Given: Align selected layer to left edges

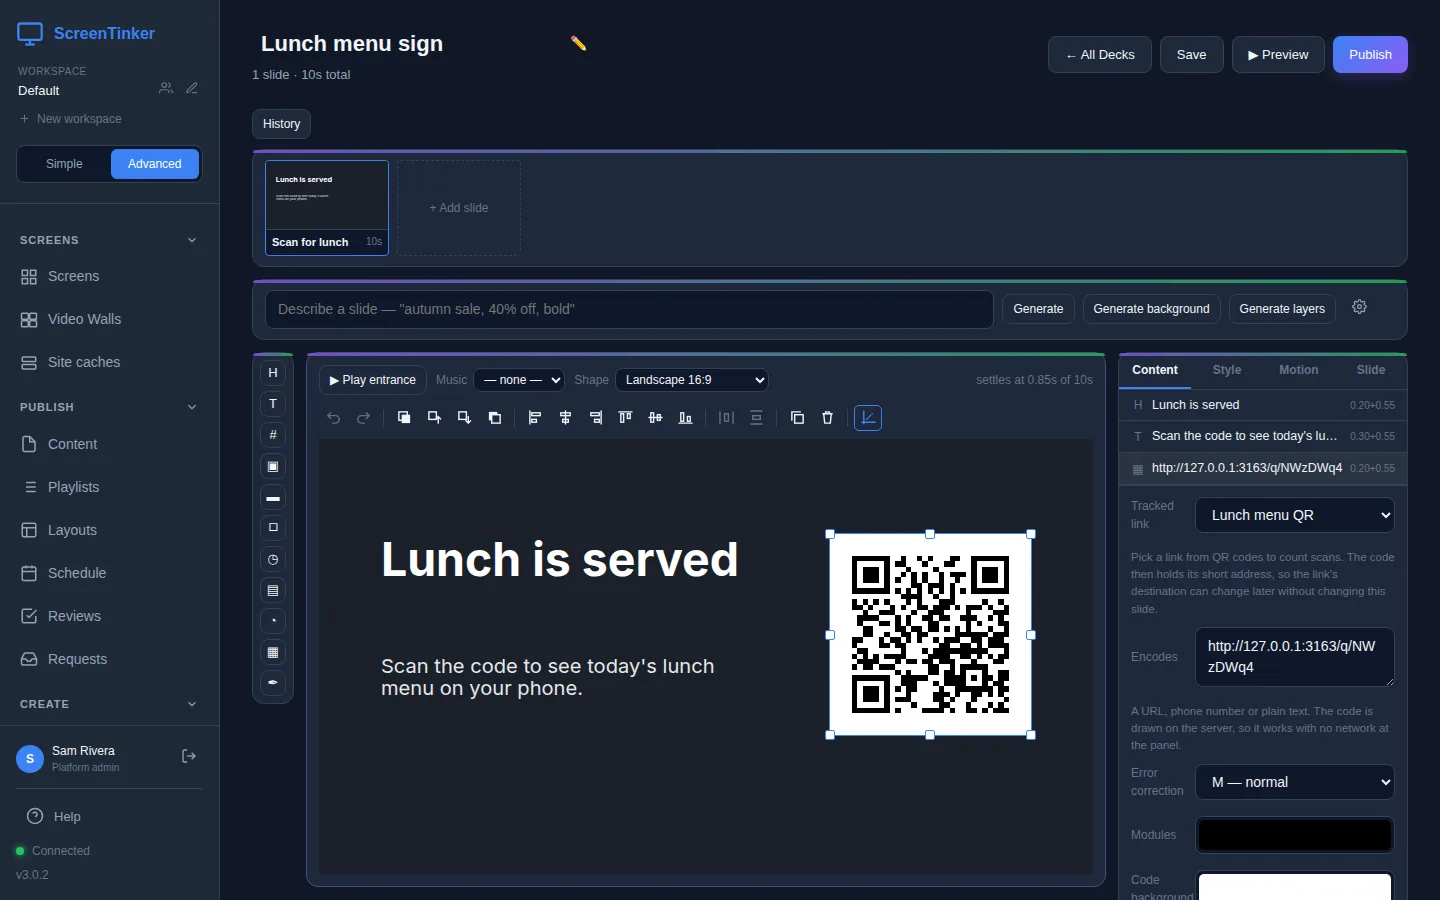Looking at the screenshot, I should (535, 418).
